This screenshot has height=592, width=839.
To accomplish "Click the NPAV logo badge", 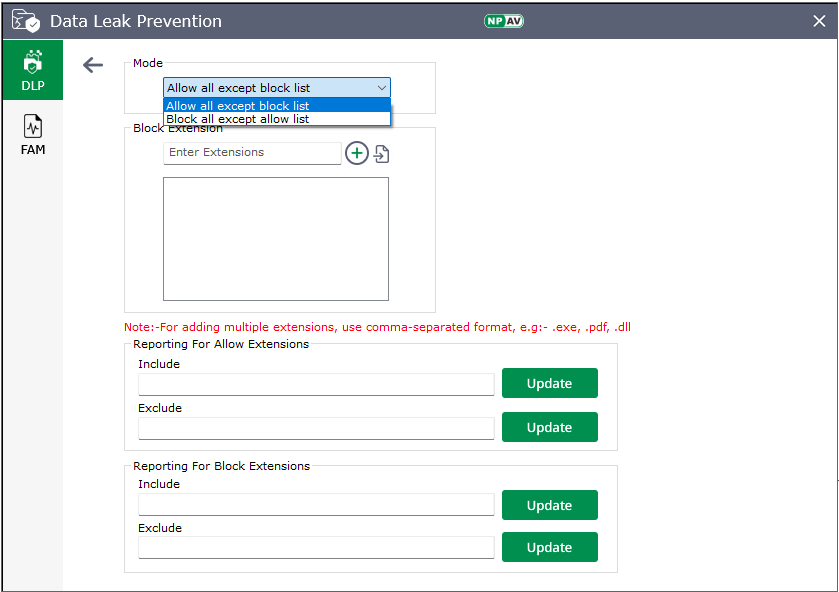I will tap(503, 21).
